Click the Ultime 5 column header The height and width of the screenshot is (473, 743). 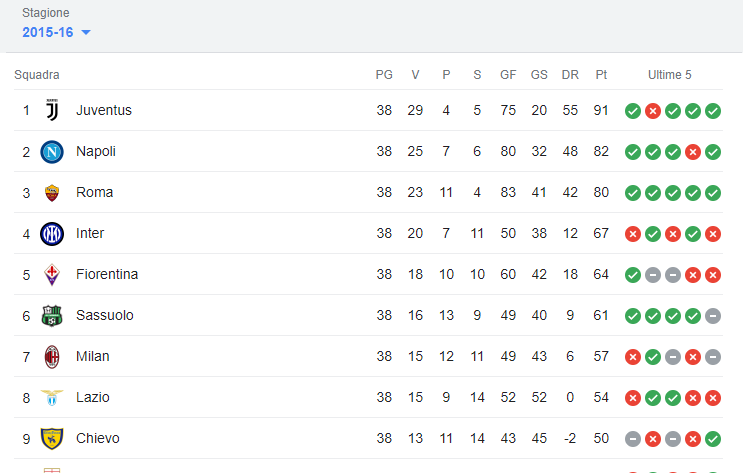point(670,75)
